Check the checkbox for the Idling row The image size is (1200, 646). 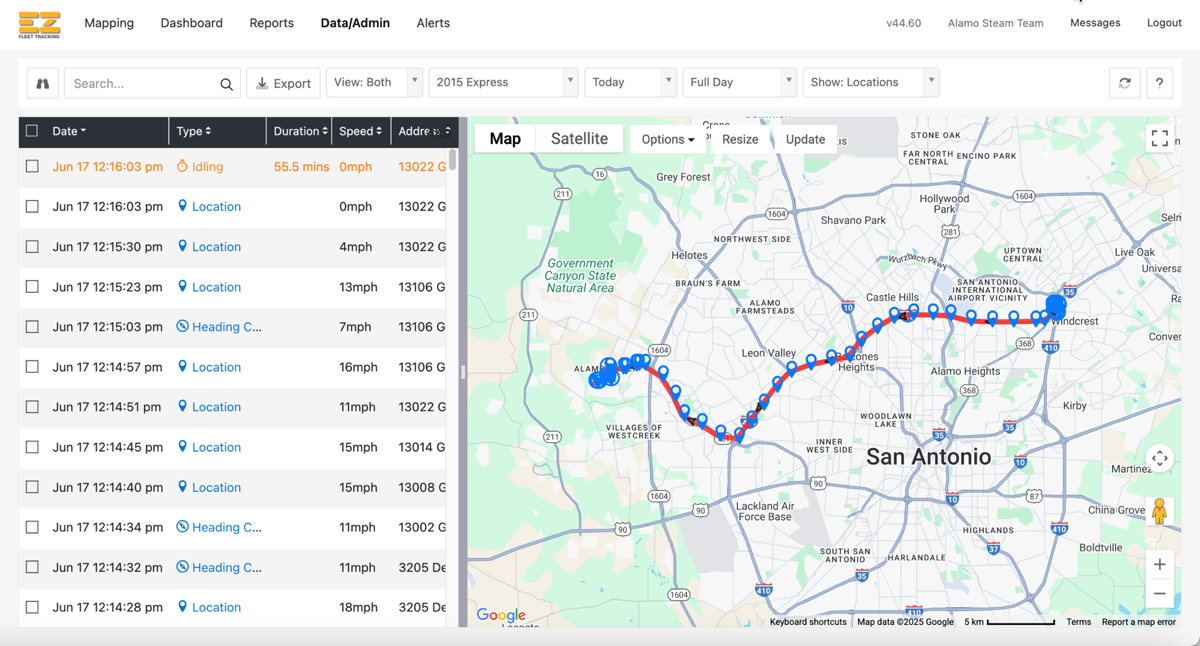(x=31, y=166)
